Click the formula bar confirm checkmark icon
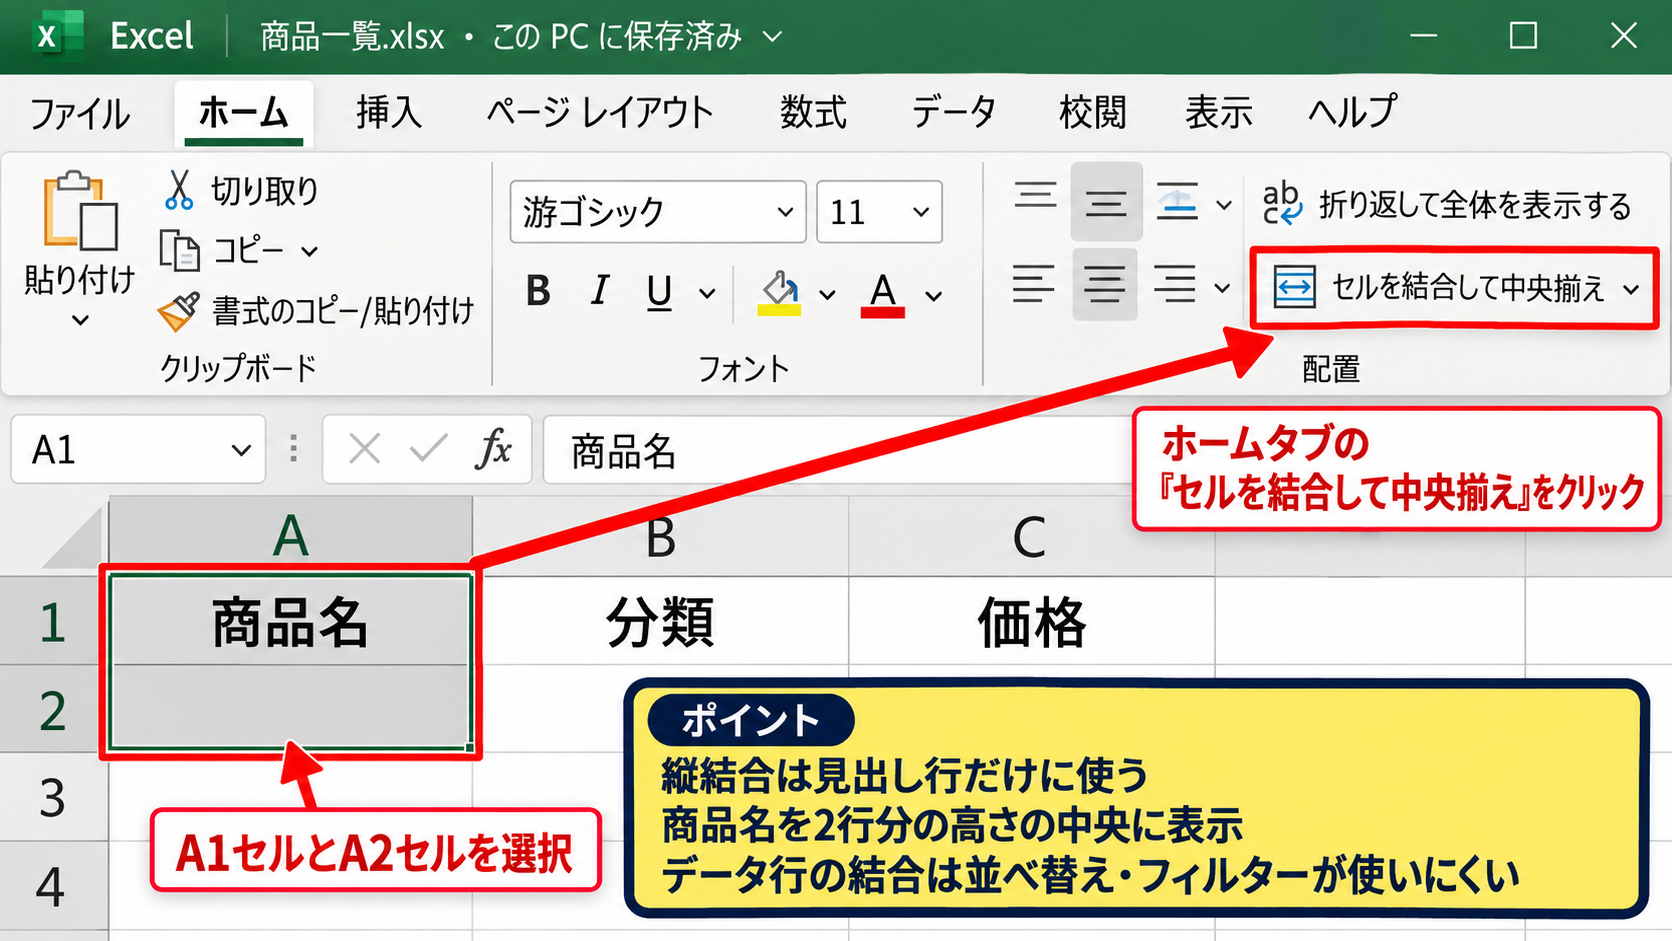 pyautogui.click(x=429, y=449)
